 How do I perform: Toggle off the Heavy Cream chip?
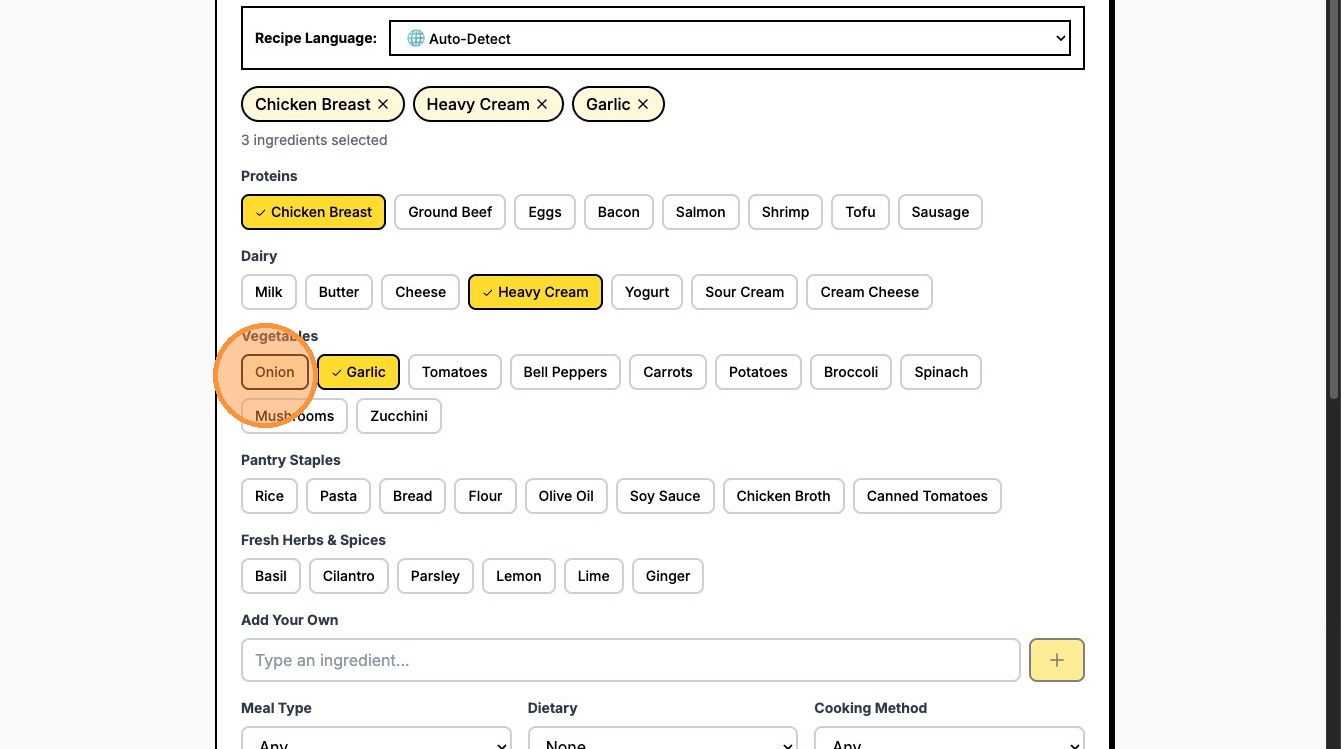535,292
